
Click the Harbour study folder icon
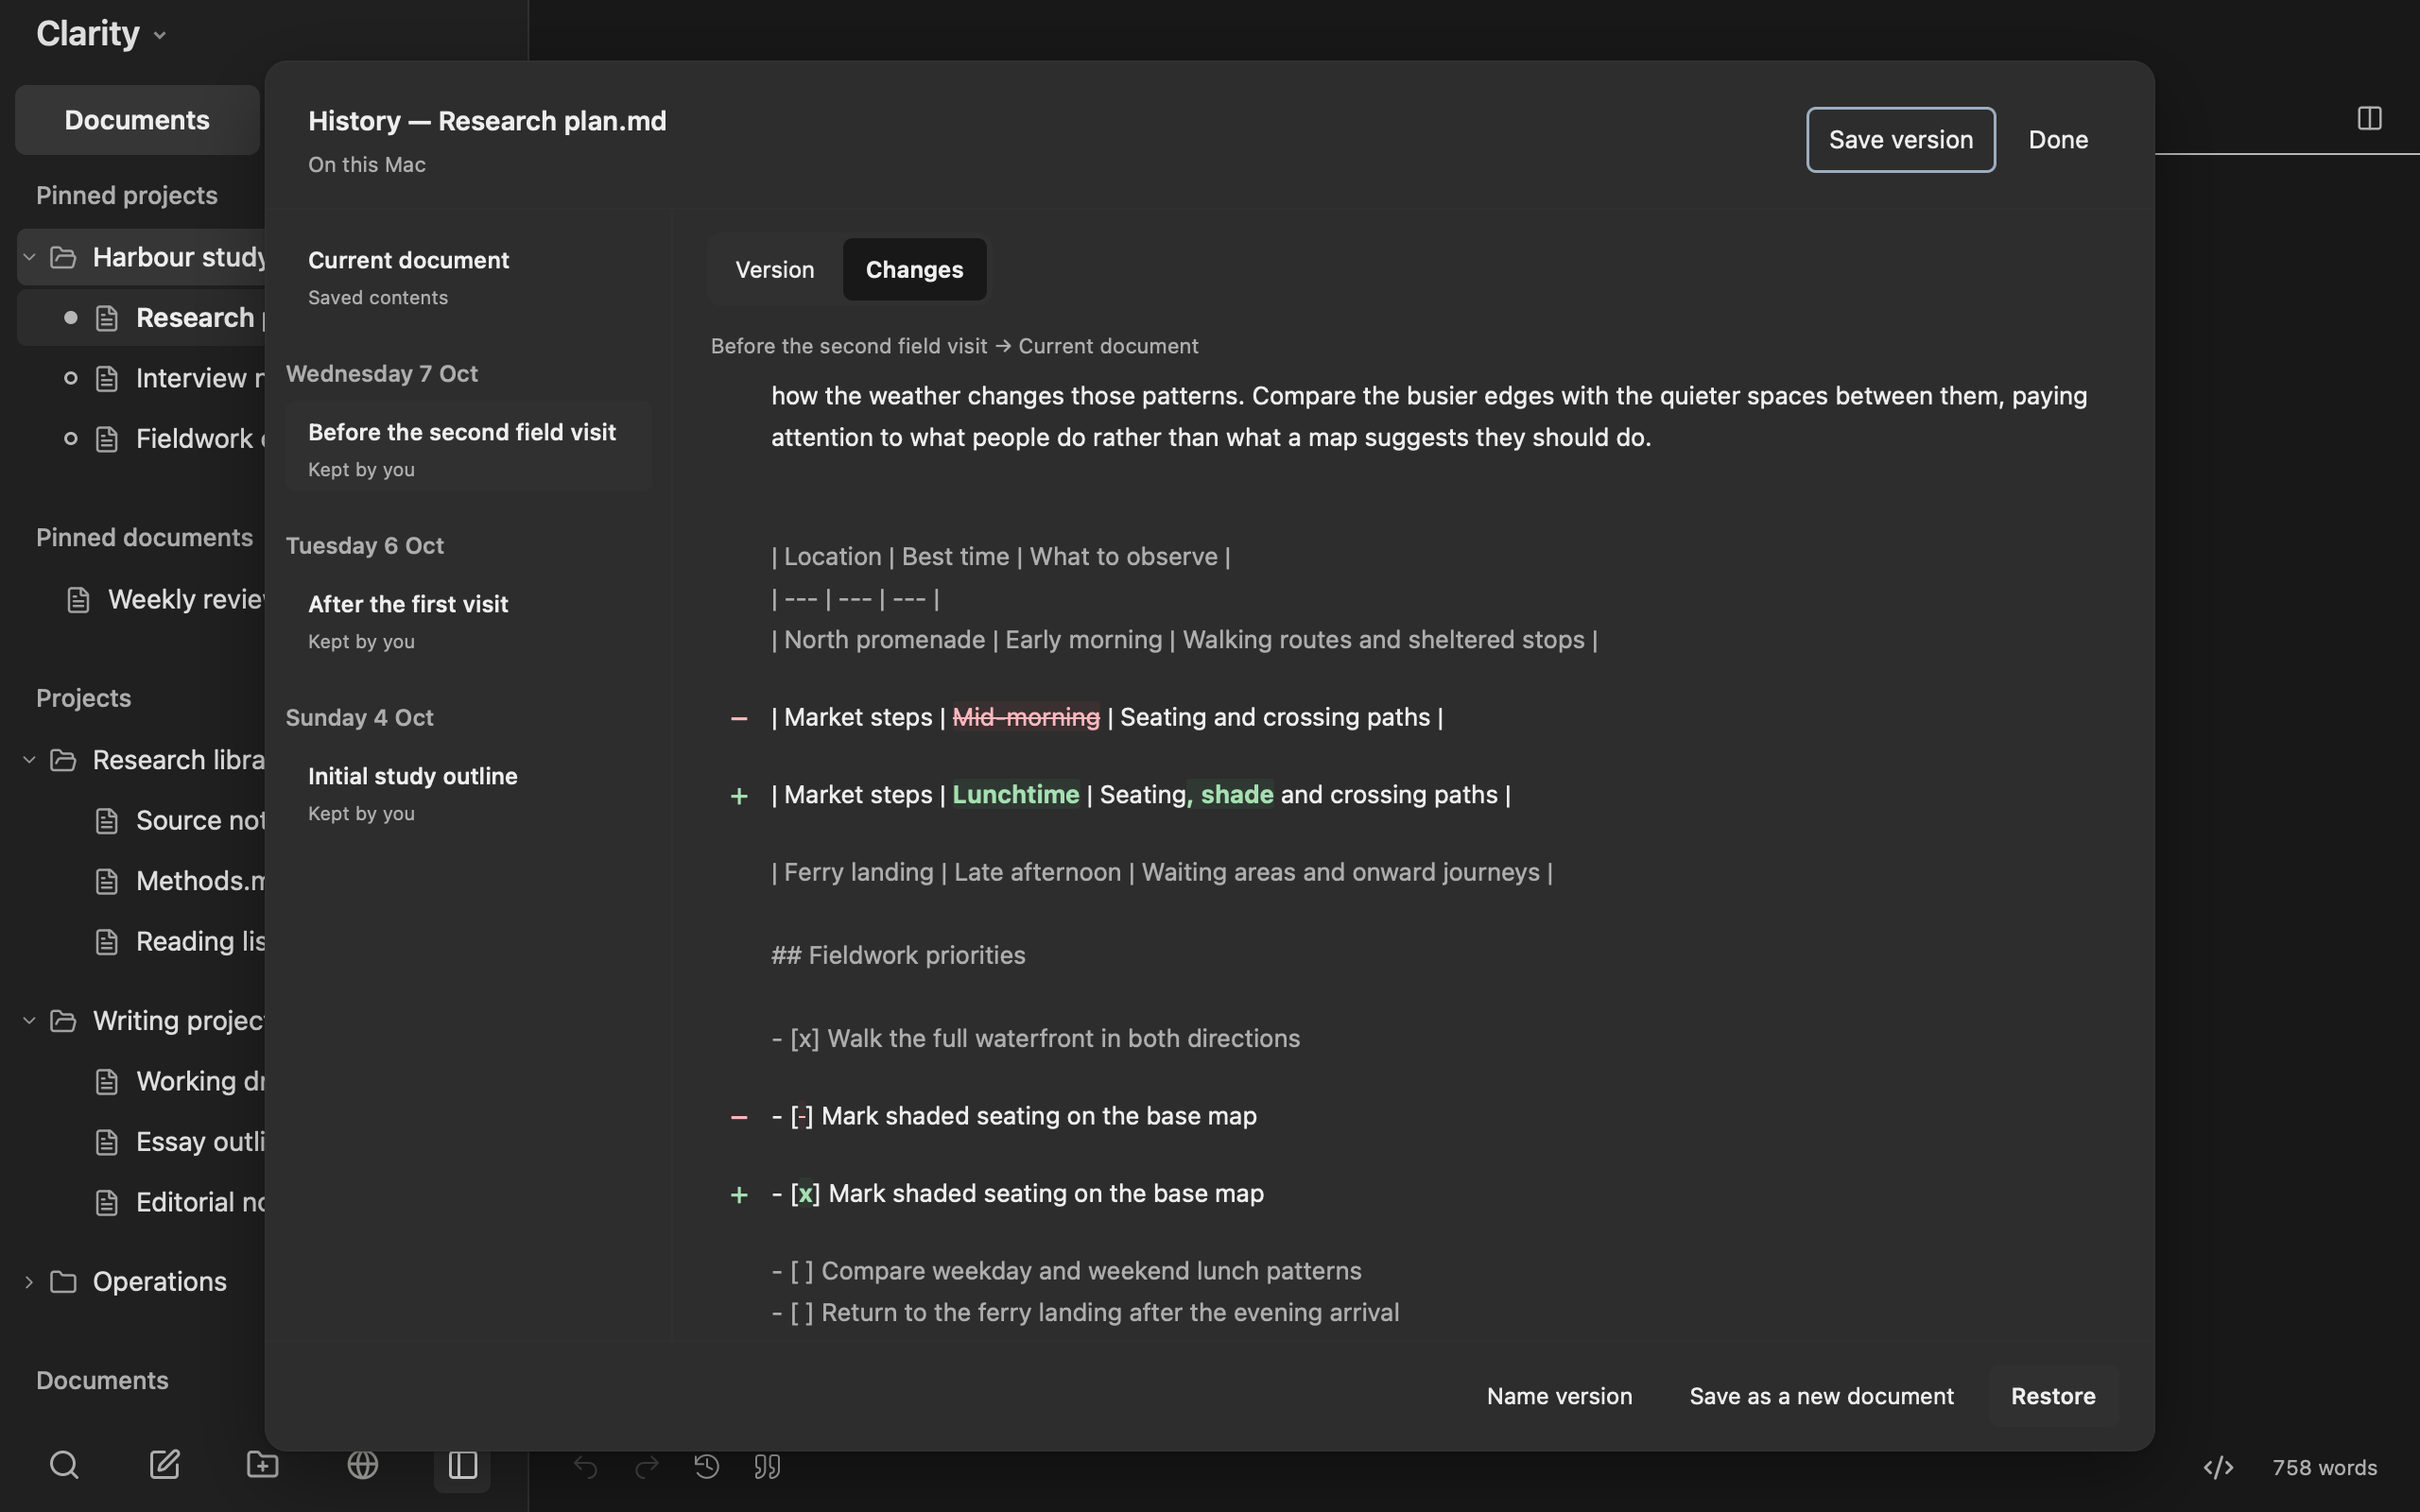[63, 257]
